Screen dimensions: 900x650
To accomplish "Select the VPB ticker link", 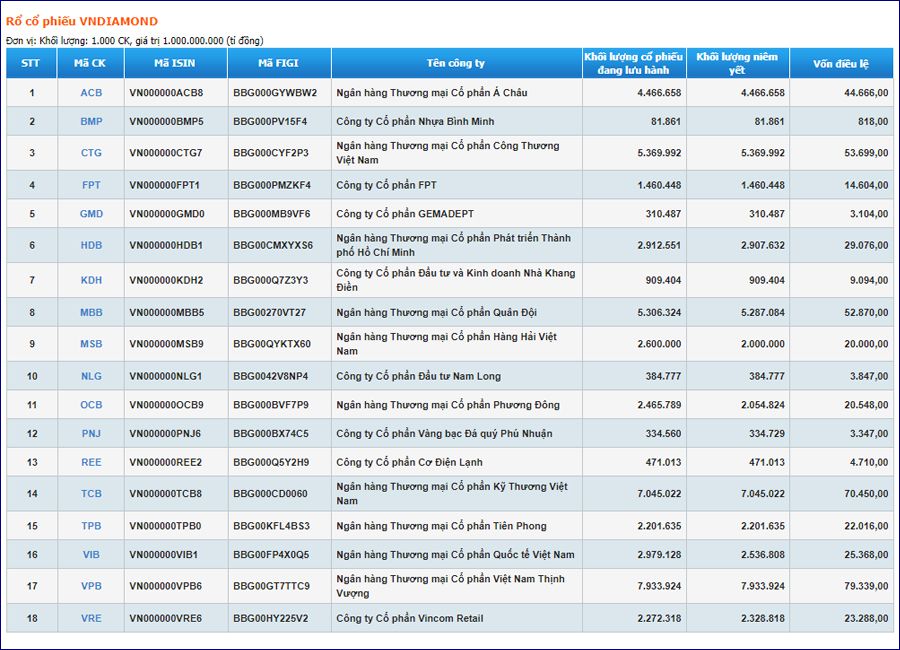I will pos(91,586).
